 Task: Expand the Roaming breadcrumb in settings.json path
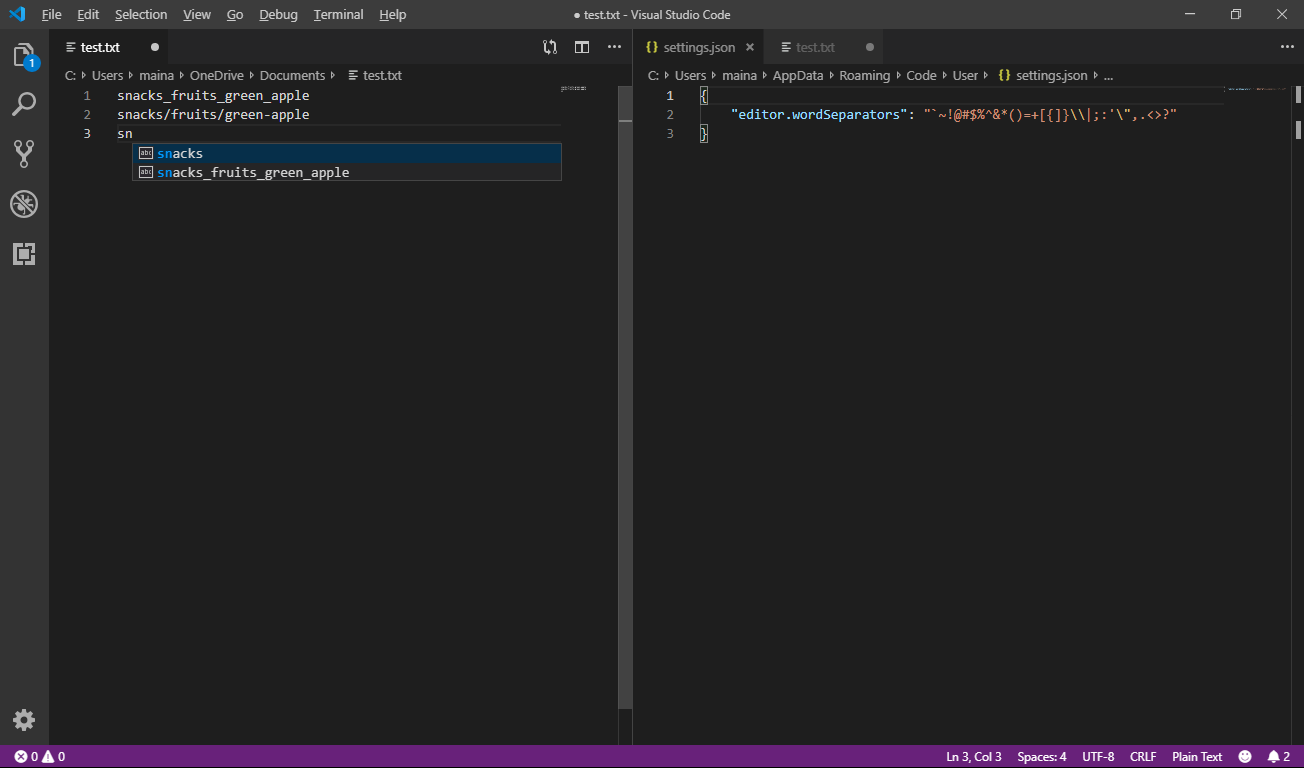tap(896, 75)
